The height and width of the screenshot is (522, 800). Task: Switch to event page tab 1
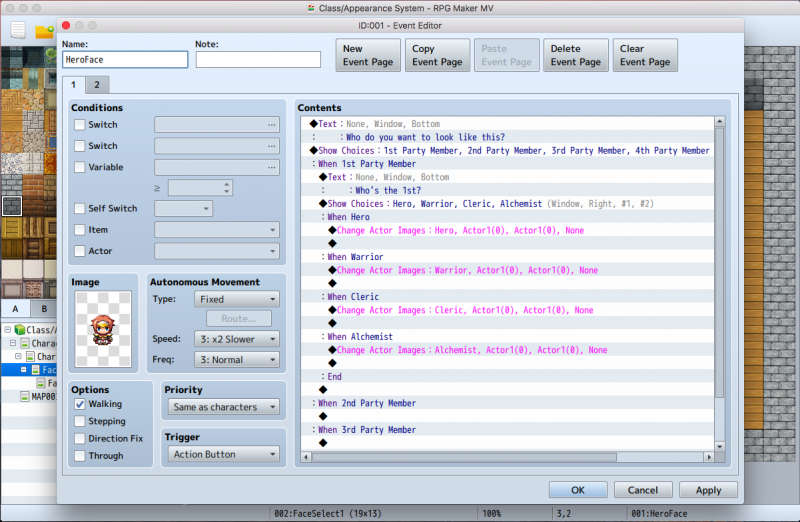point(73,85)
